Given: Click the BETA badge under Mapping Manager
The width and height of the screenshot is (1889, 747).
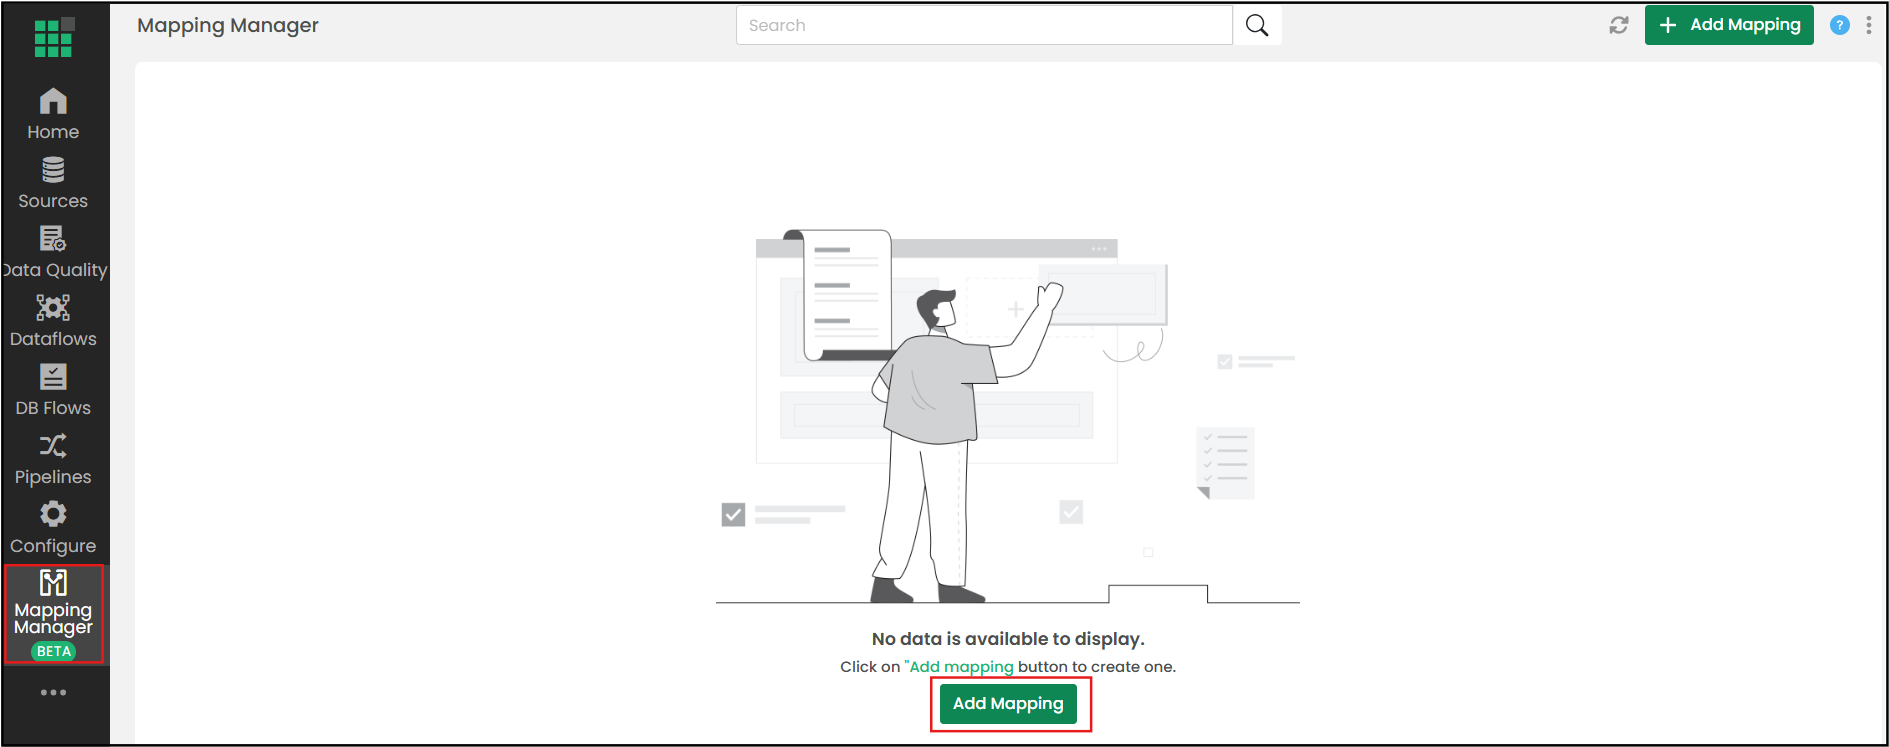Looking at the screenshot, I should [x=54, y=651].
